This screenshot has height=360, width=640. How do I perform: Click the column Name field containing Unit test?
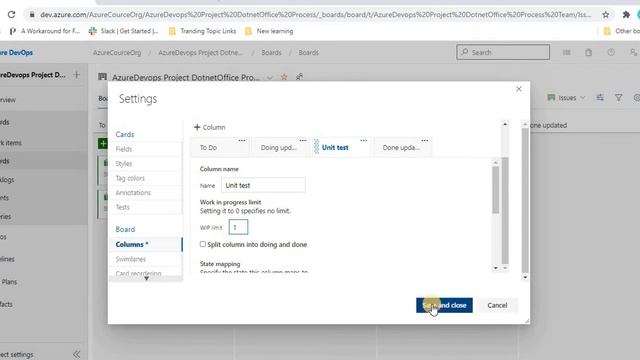pyautogui.click(x=263, y=185)
